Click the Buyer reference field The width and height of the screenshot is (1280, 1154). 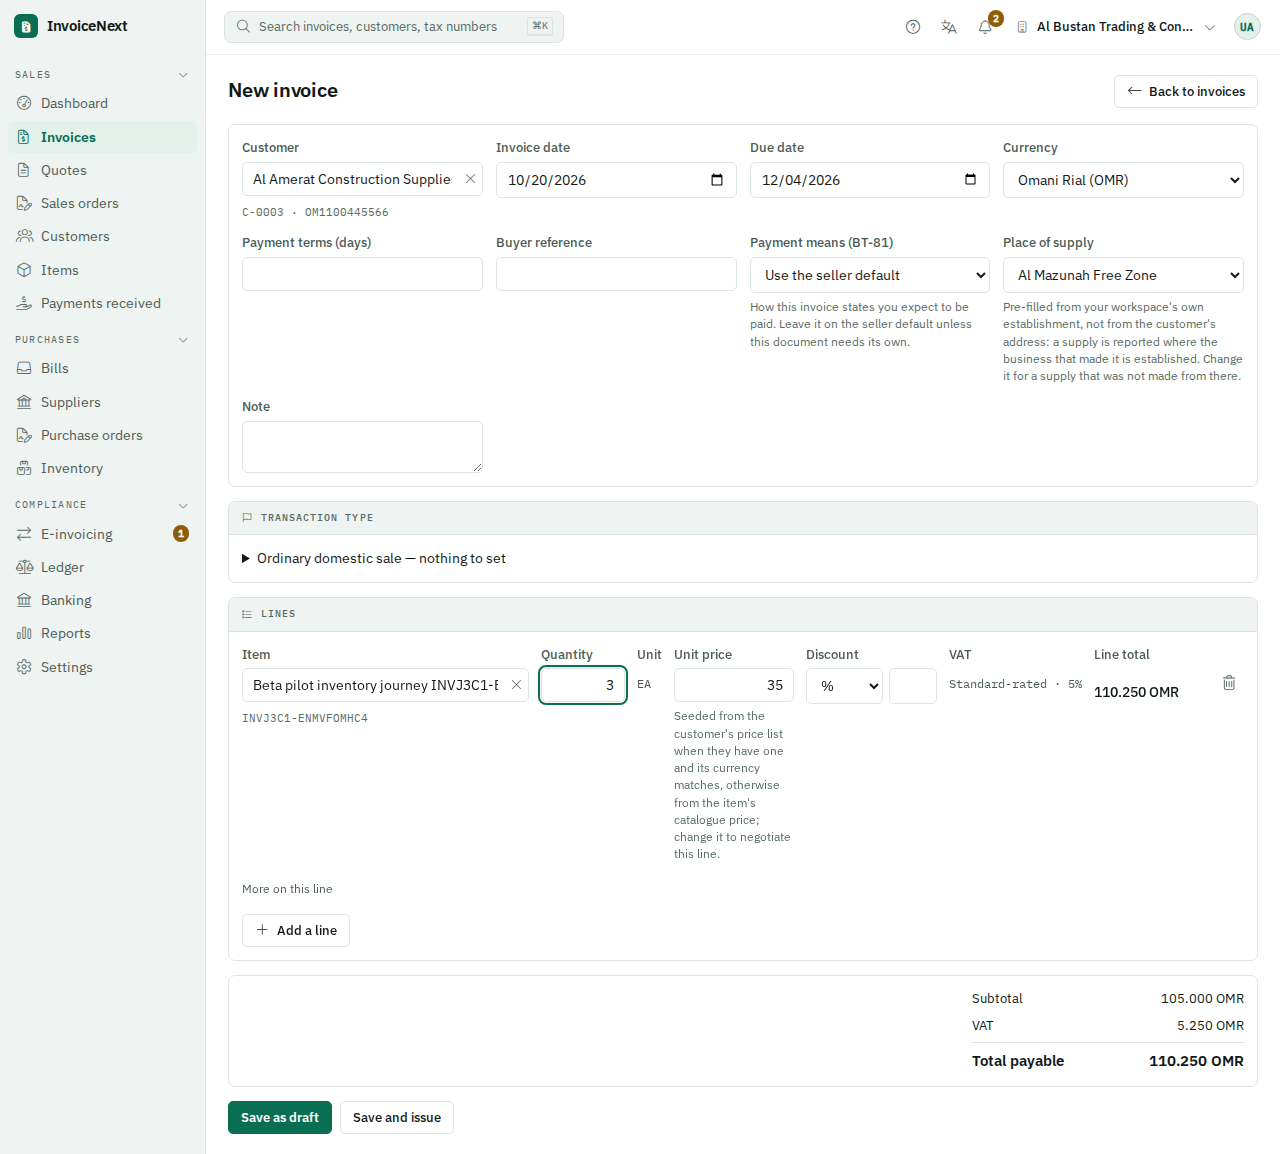616,274
